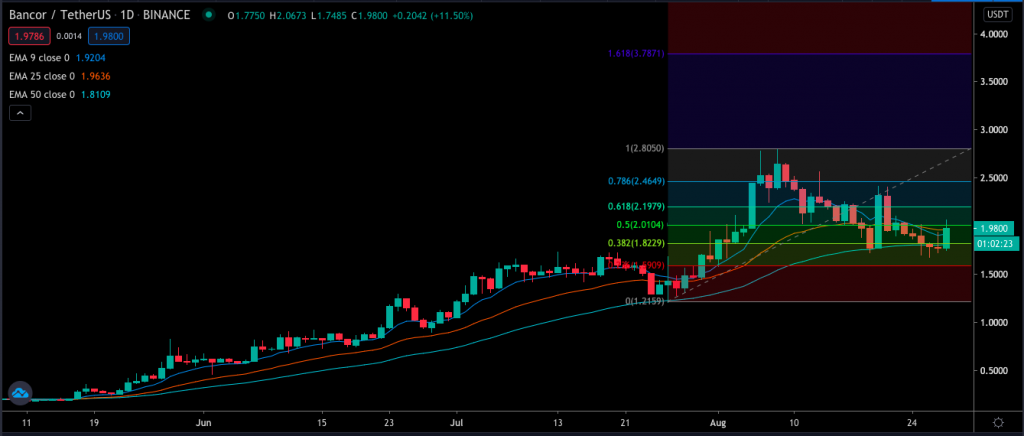The image size is (1024, 436).
Task: Click the 1.618 Fibonacci extension label
Action: (634, 53)
